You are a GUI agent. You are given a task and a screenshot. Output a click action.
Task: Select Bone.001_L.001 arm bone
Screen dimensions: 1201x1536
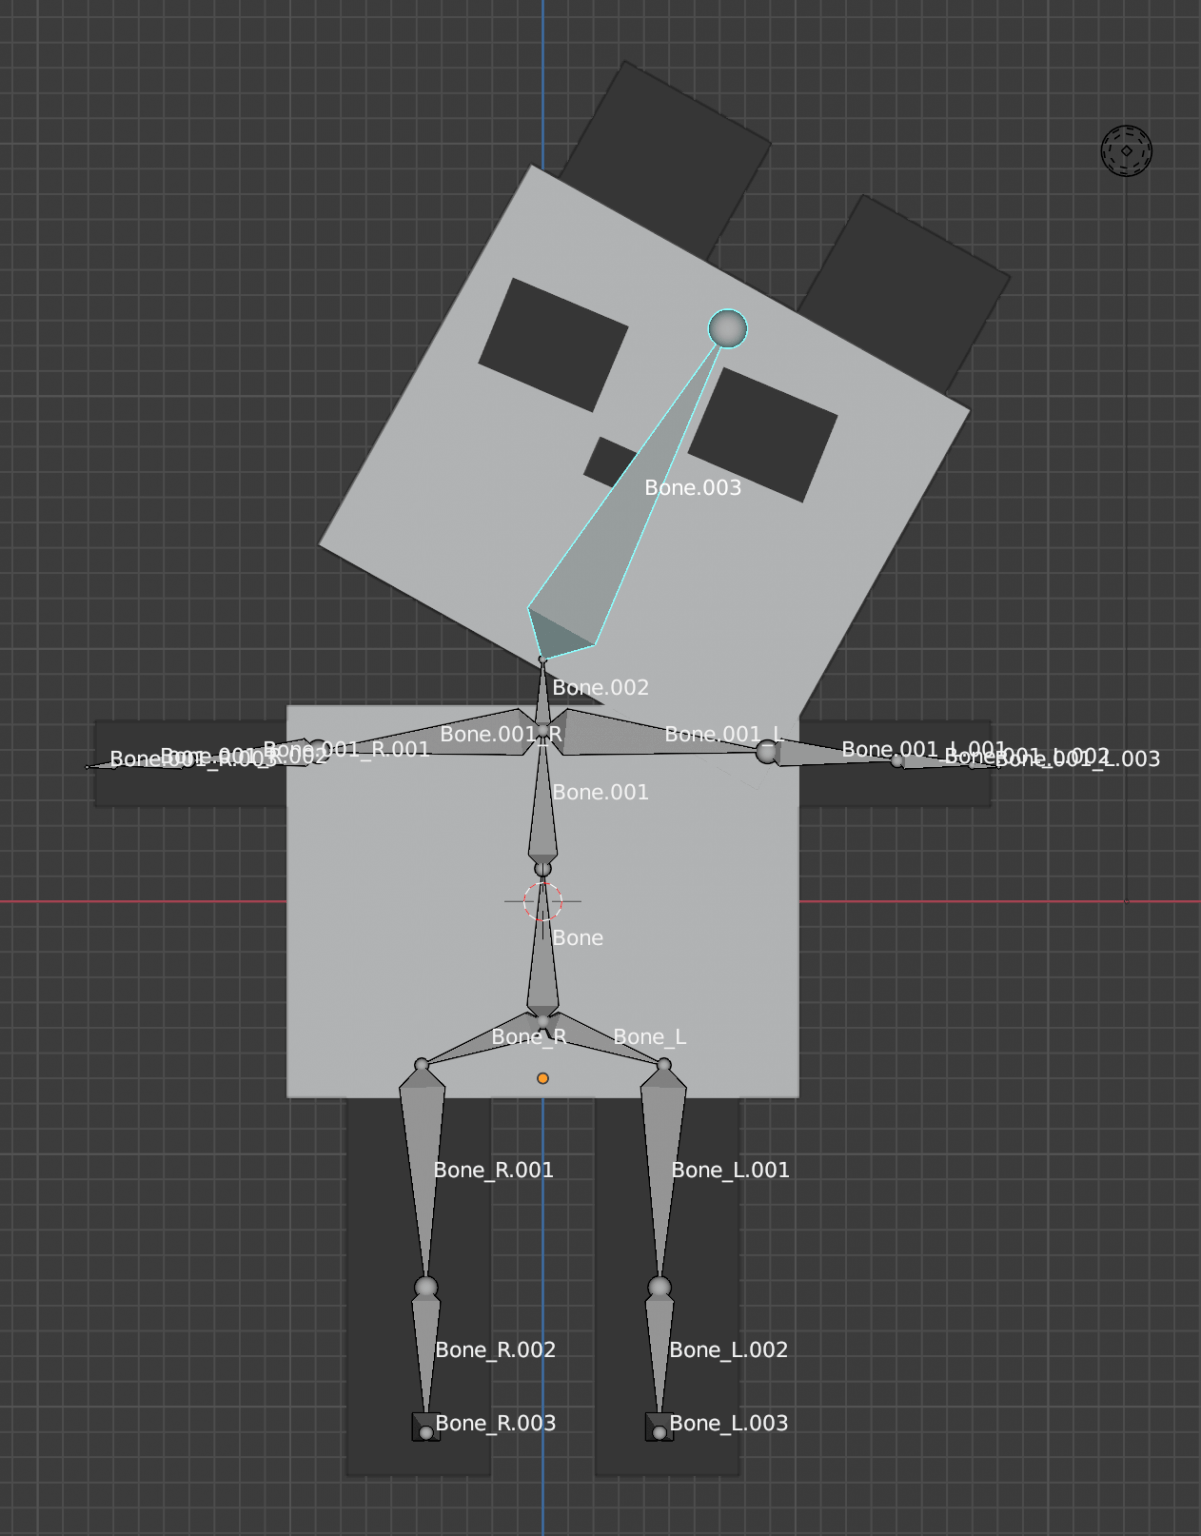[830, 755]
